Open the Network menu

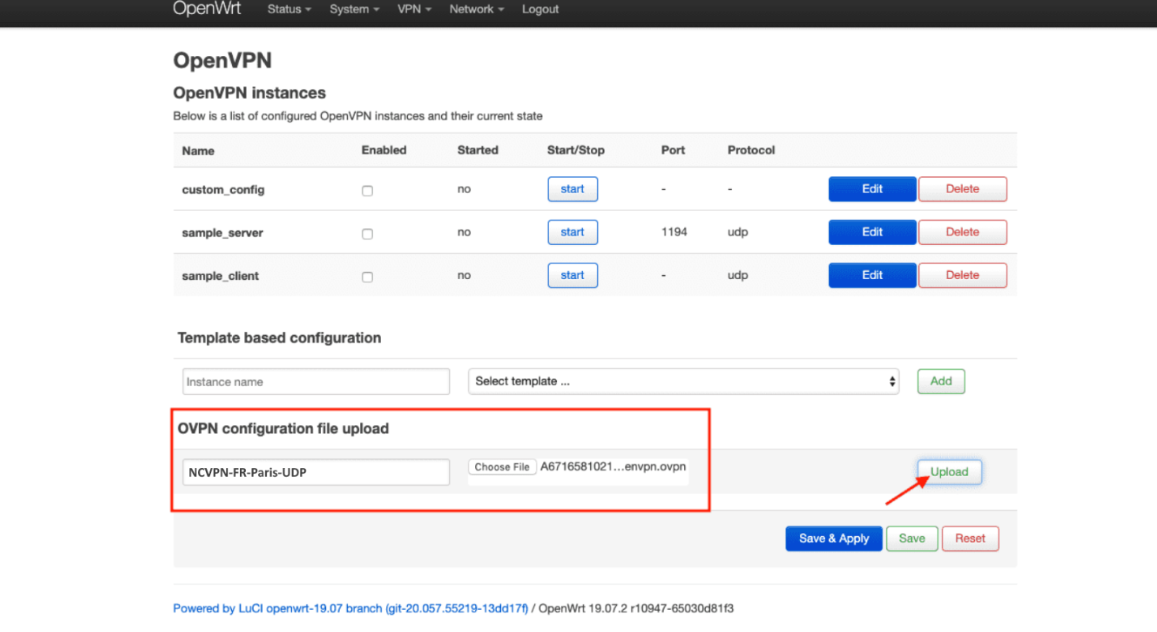[475, 9]
